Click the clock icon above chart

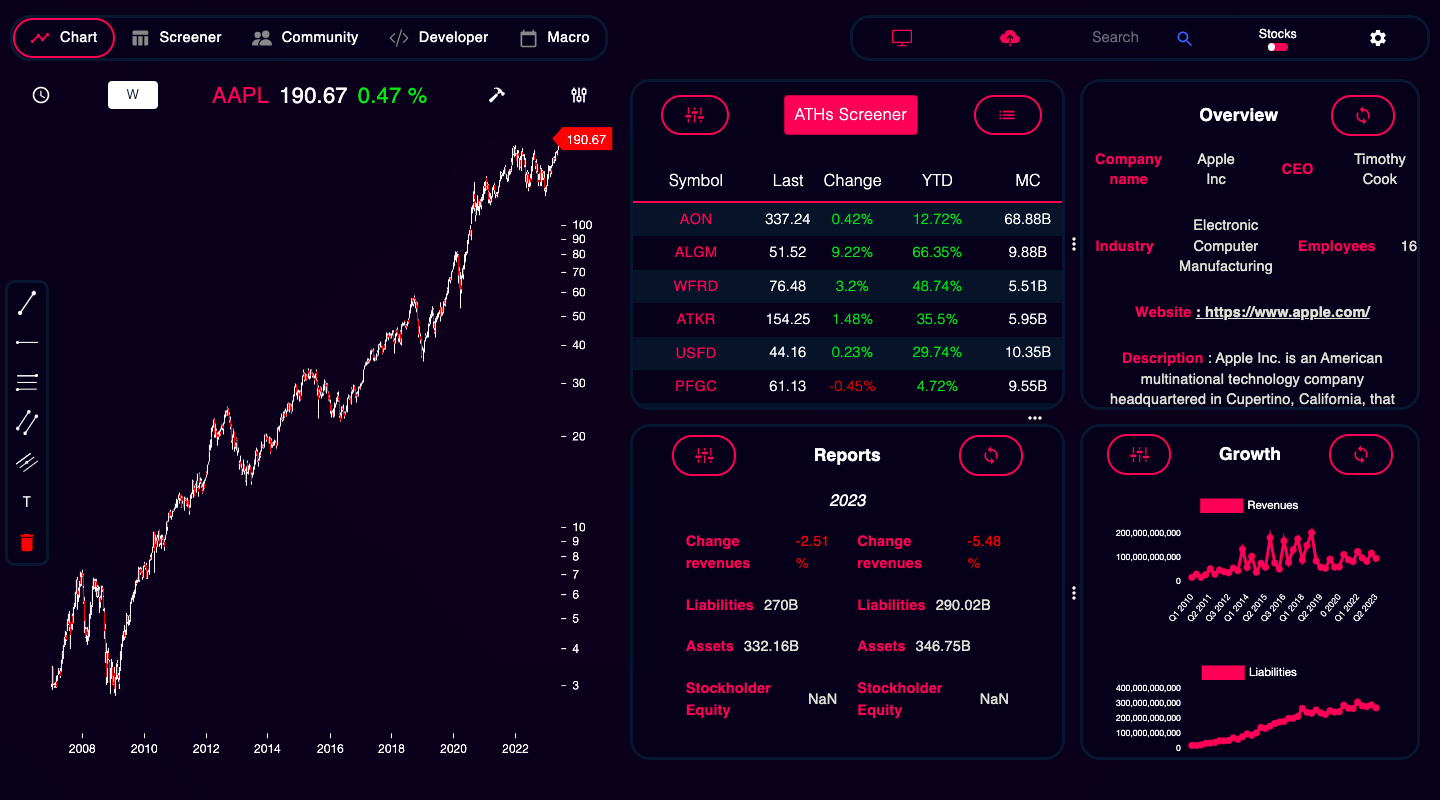pos(41,95)
